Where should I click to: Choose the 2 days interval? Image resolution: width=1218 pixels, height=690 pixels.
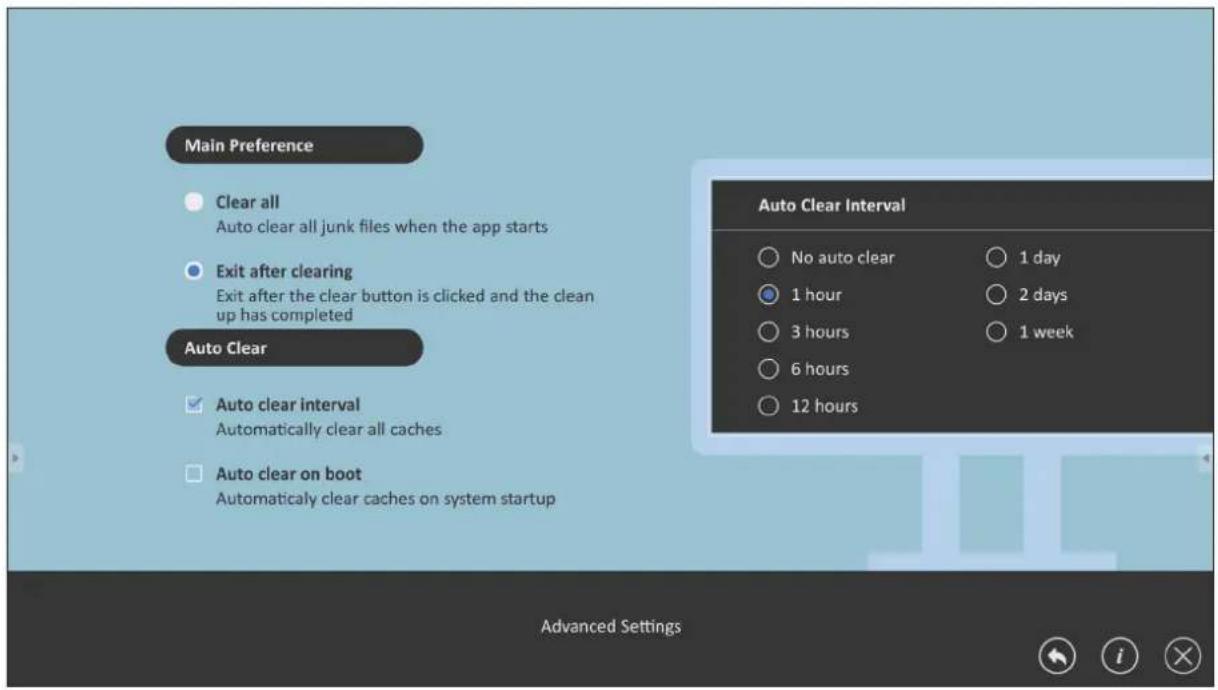pos(996,295)
